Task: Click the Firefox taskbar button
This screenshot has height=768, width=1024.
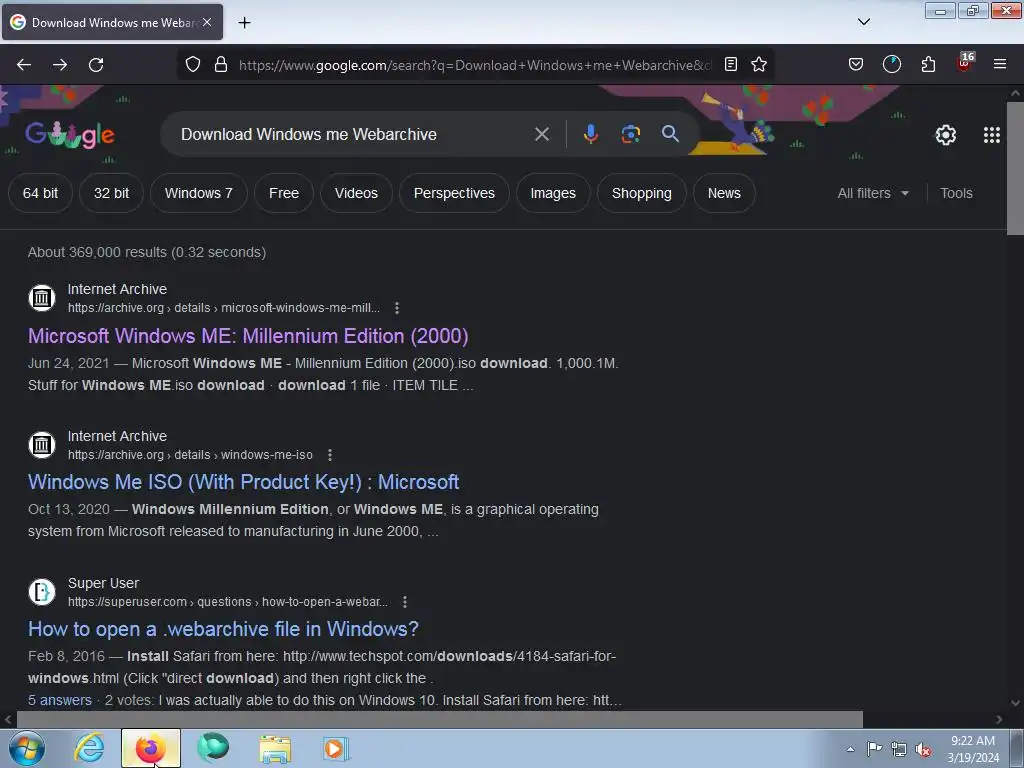Action: pyautogui.click(x=151, y=748)
